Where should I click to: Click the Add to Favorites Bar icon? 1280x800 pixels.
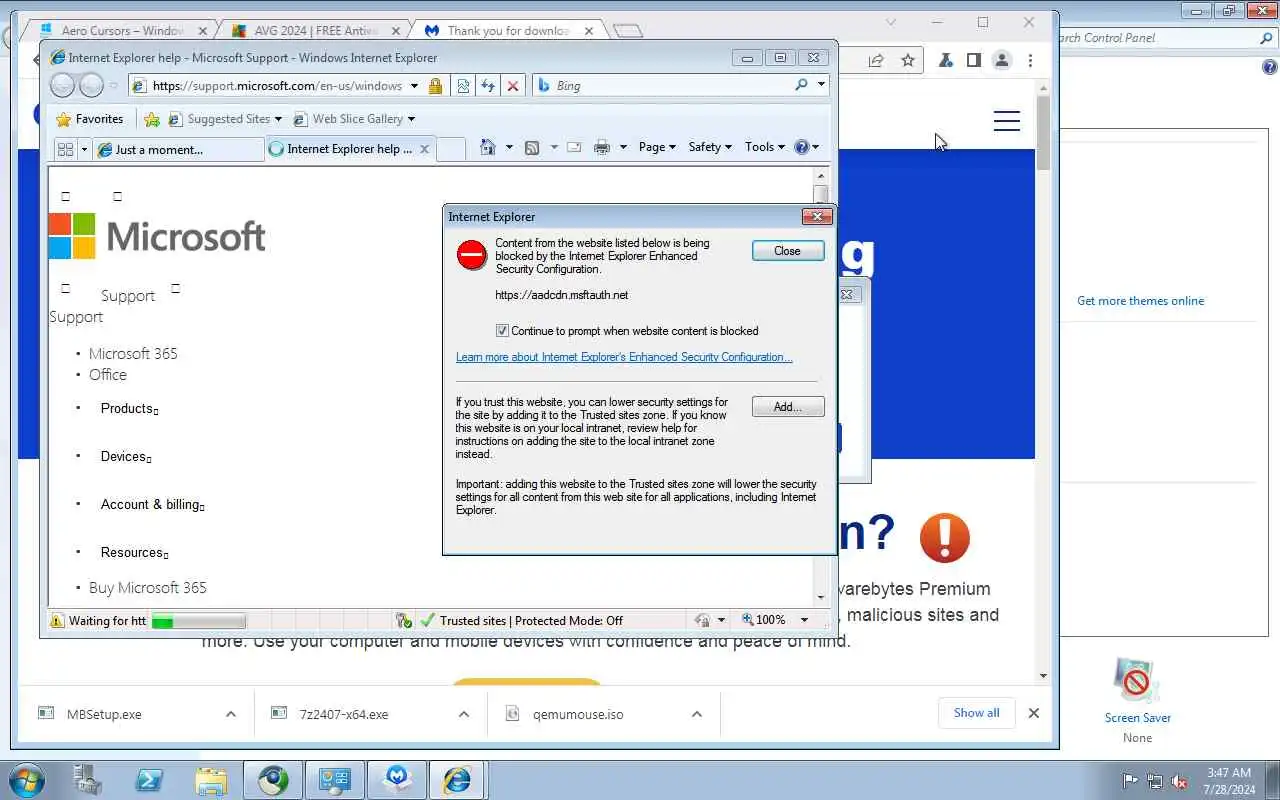pos(152,119)
